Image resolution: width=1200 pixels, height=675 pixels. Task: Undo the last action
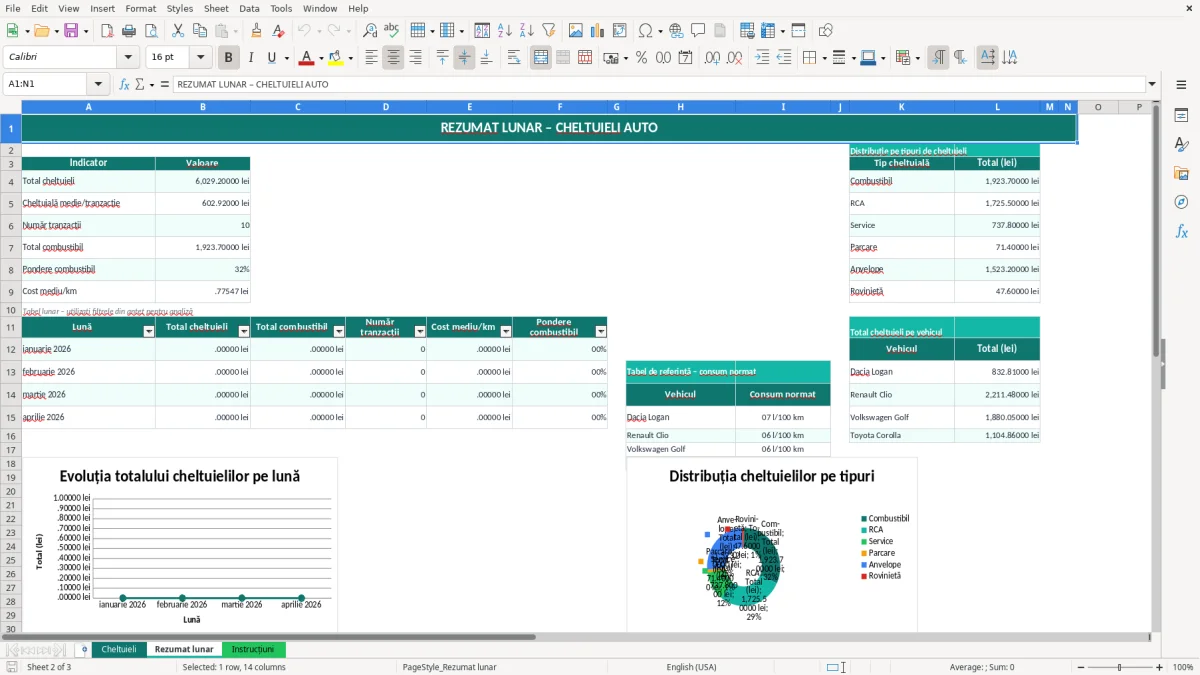coord(305,31)
